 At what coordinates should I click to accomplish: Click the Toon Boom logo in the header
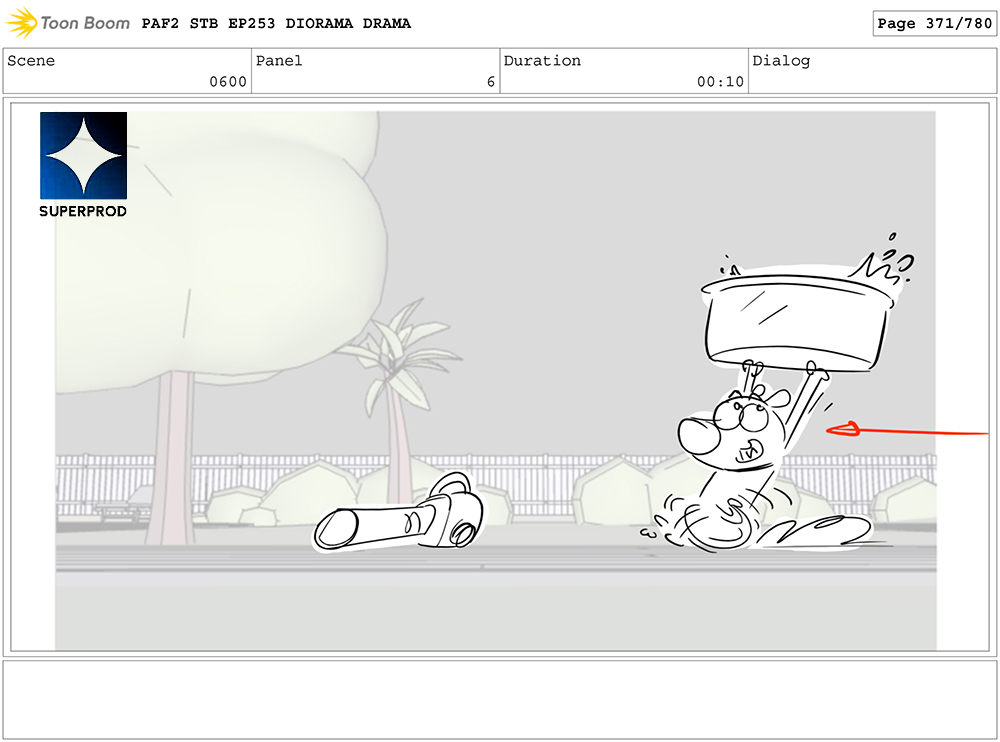68,23
